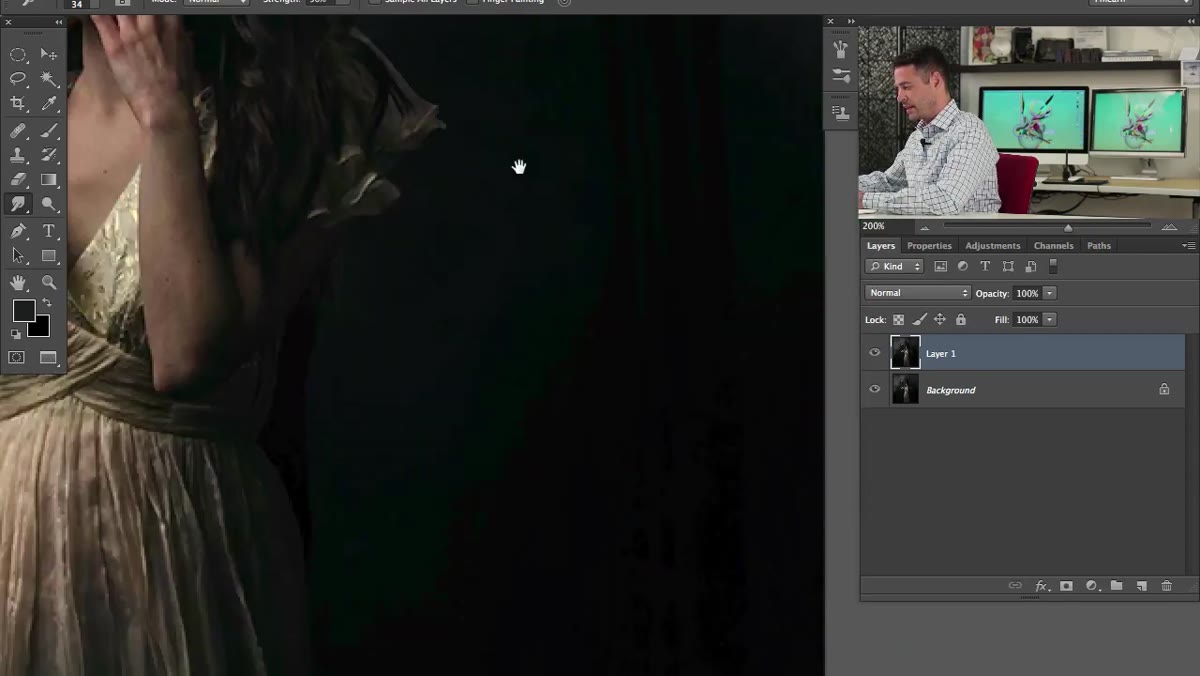The height and width of the screenshot is (676, 1200).
Task: Select the Healing Brush tool
Action: [18, 130]
